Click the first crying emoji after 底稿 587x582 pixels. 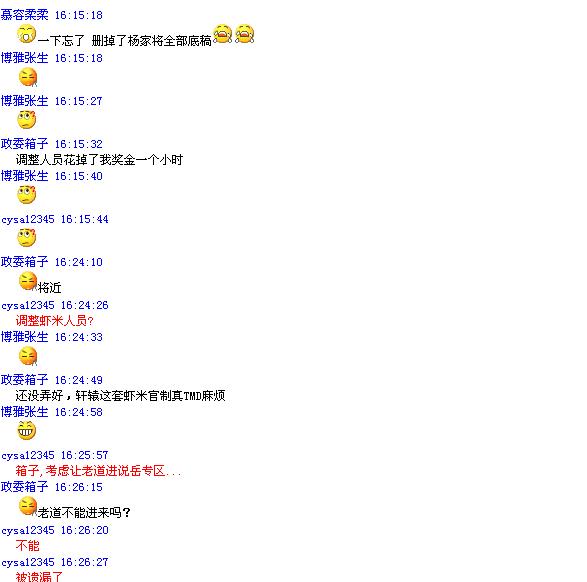[x=223, y=34]
